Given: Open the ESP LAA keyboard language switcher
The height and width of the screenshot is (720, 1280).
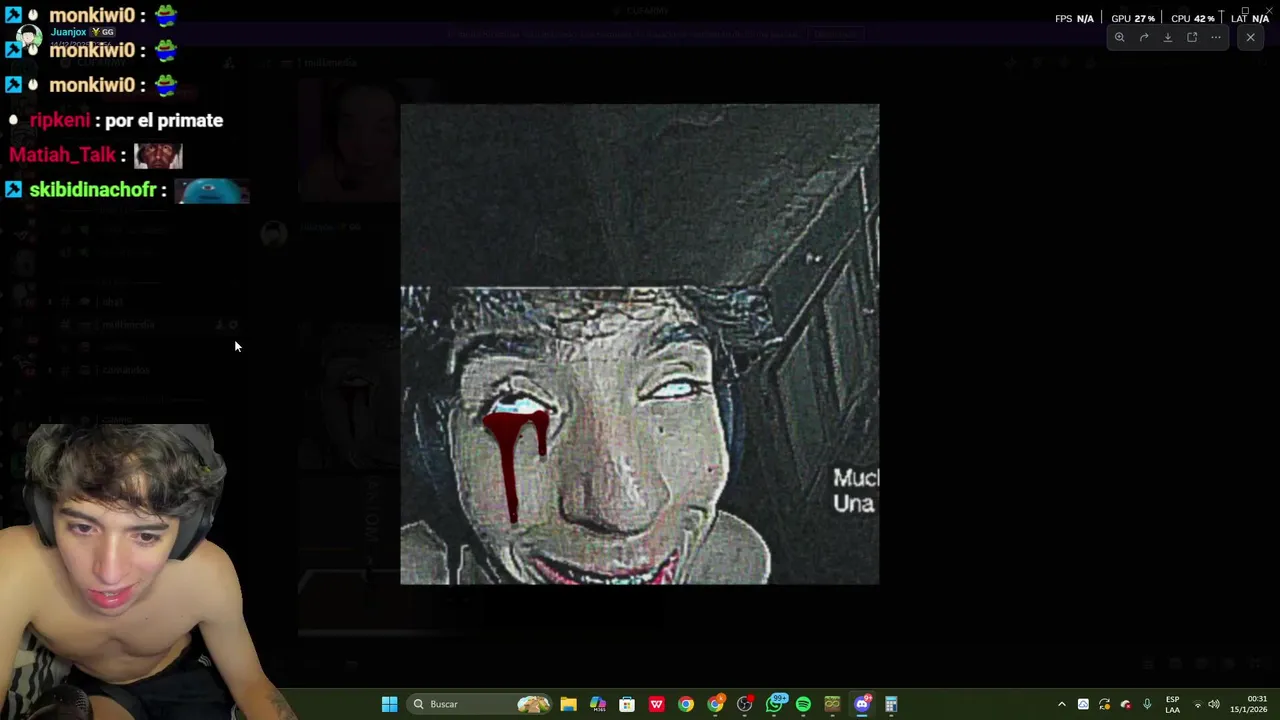Looking at the screenshot, I should [1172, 704].
